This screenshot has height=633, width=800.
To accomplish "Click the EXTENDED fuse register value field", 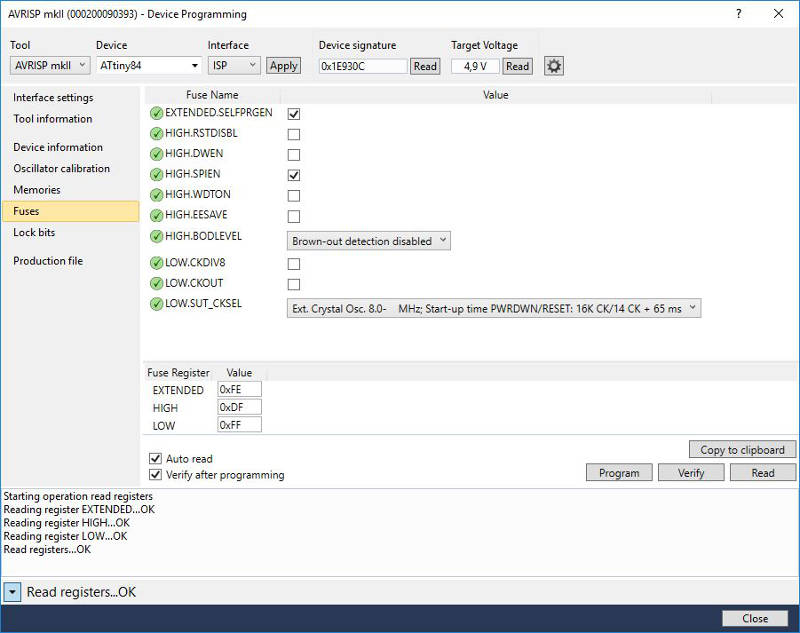I will point(239,390).
